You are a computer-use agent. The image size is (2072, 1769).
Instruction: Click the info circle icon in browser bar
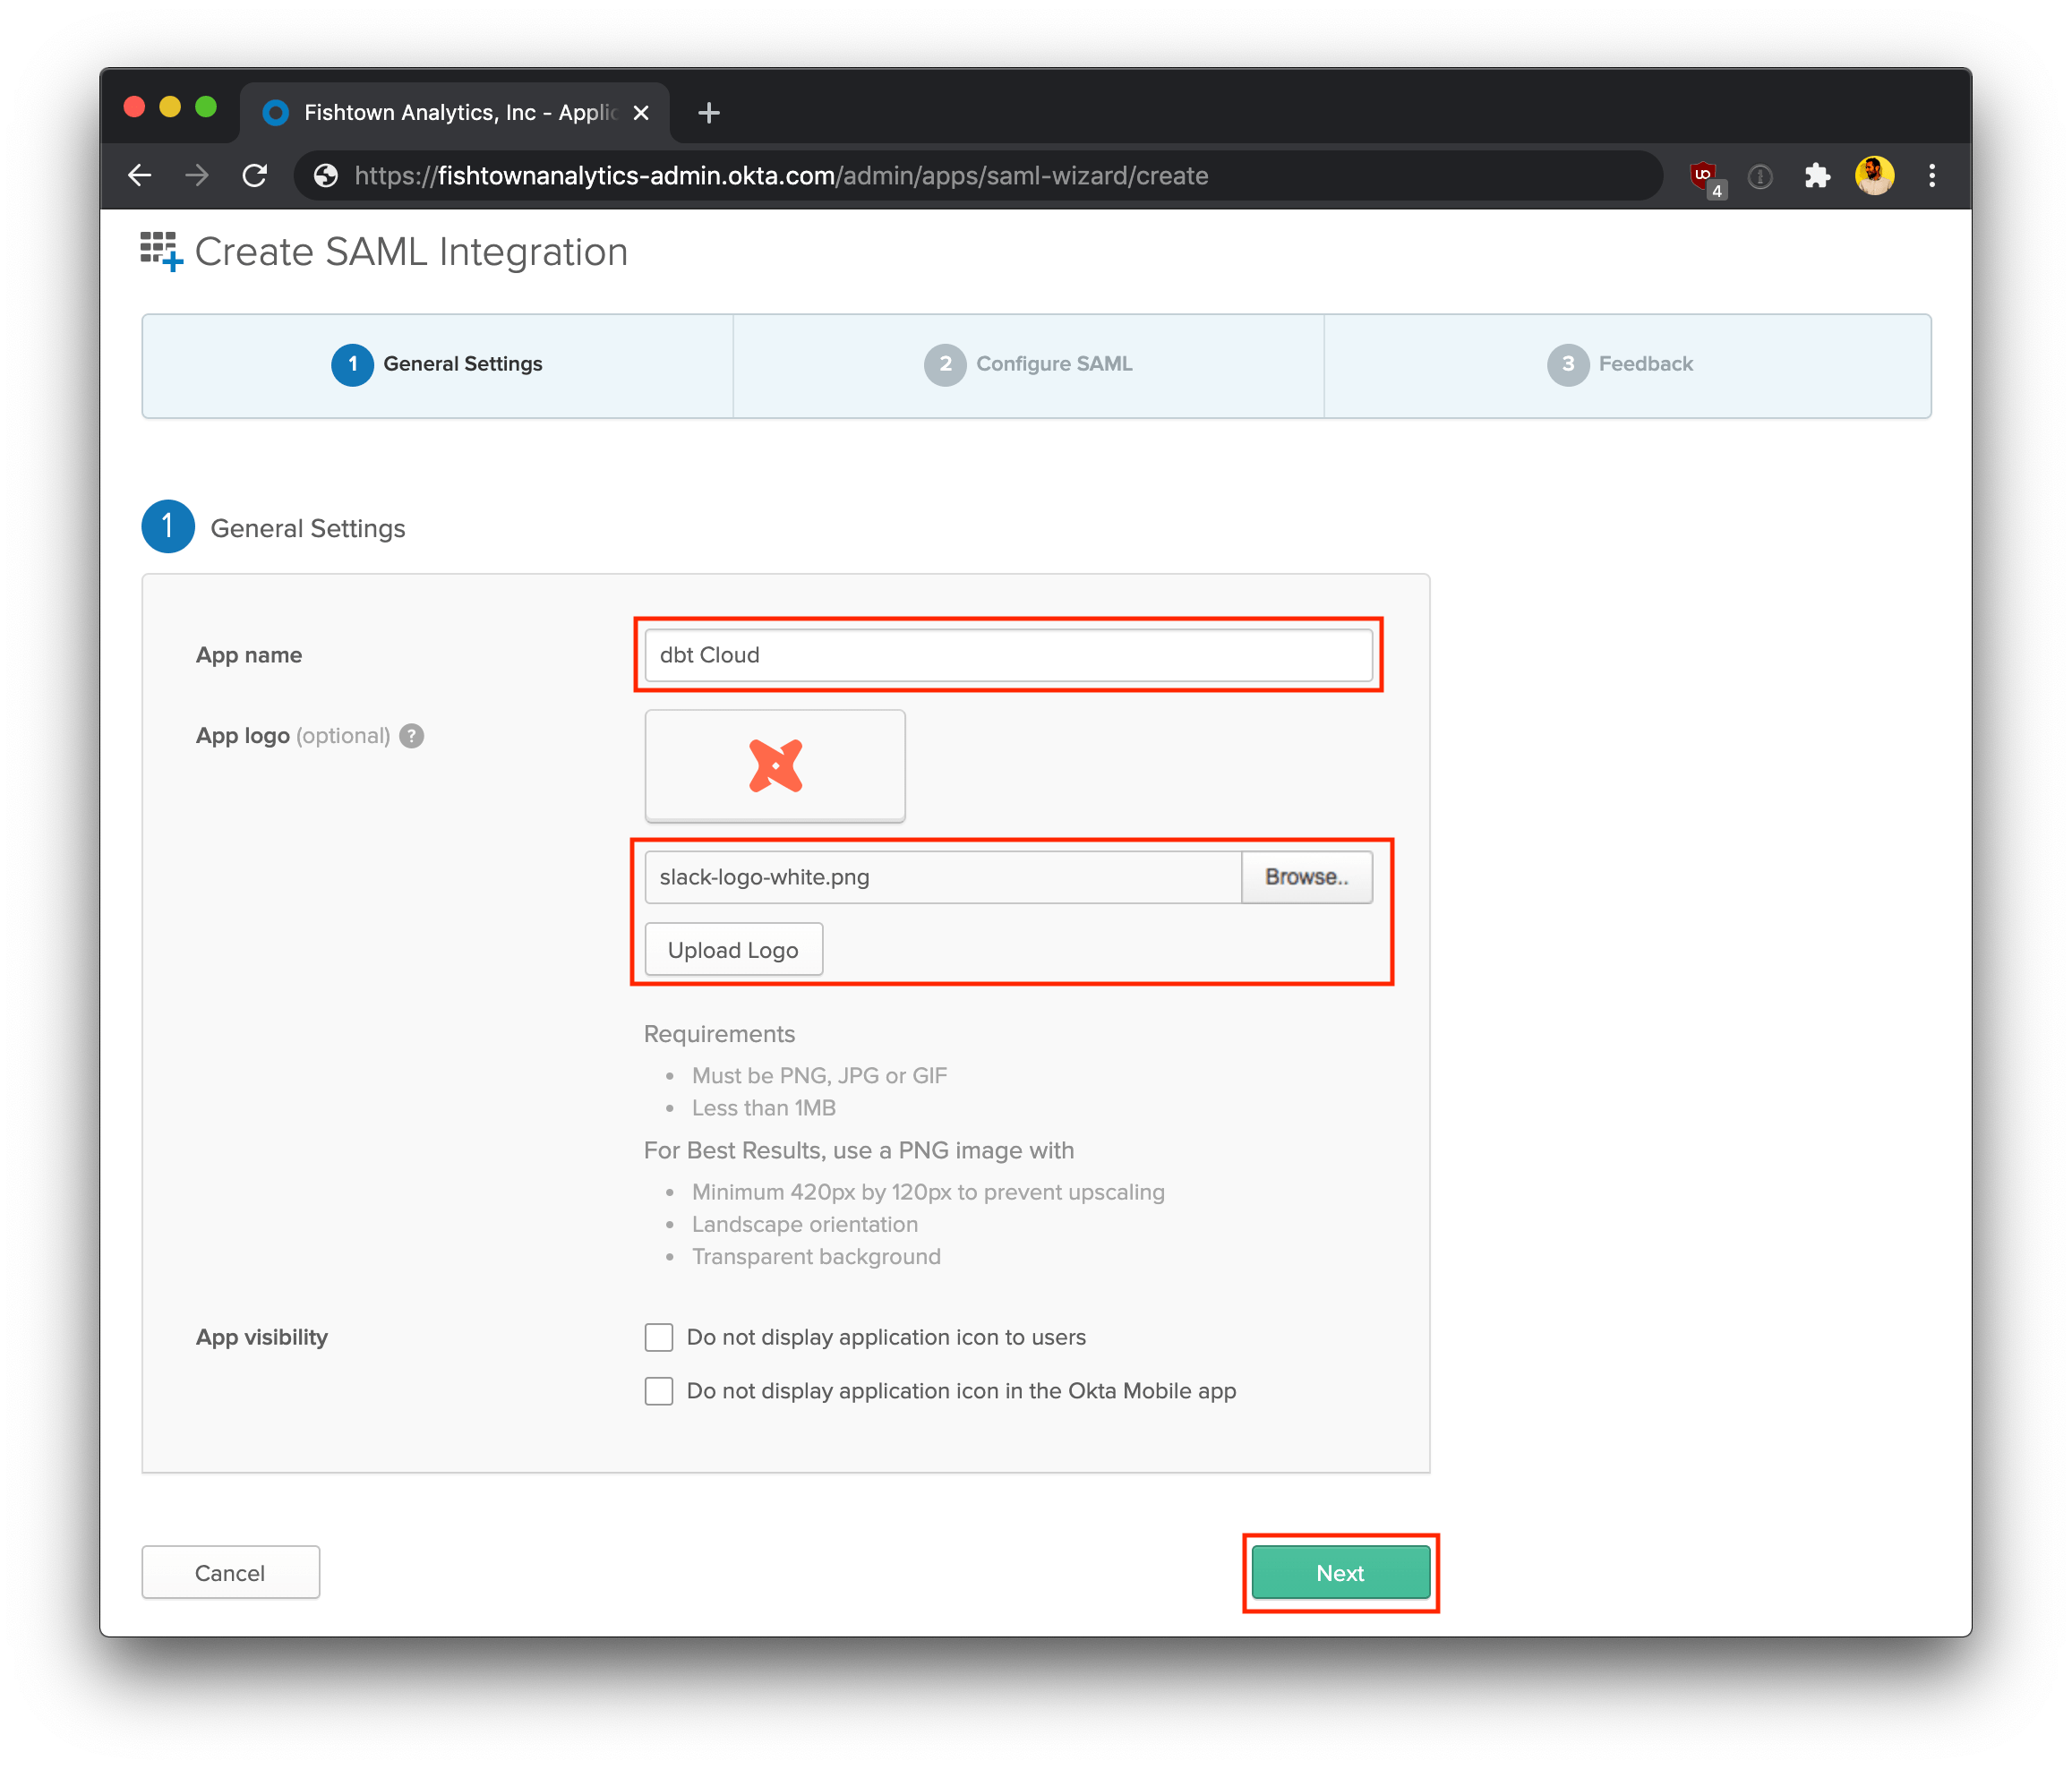(x=1759, y=175)
